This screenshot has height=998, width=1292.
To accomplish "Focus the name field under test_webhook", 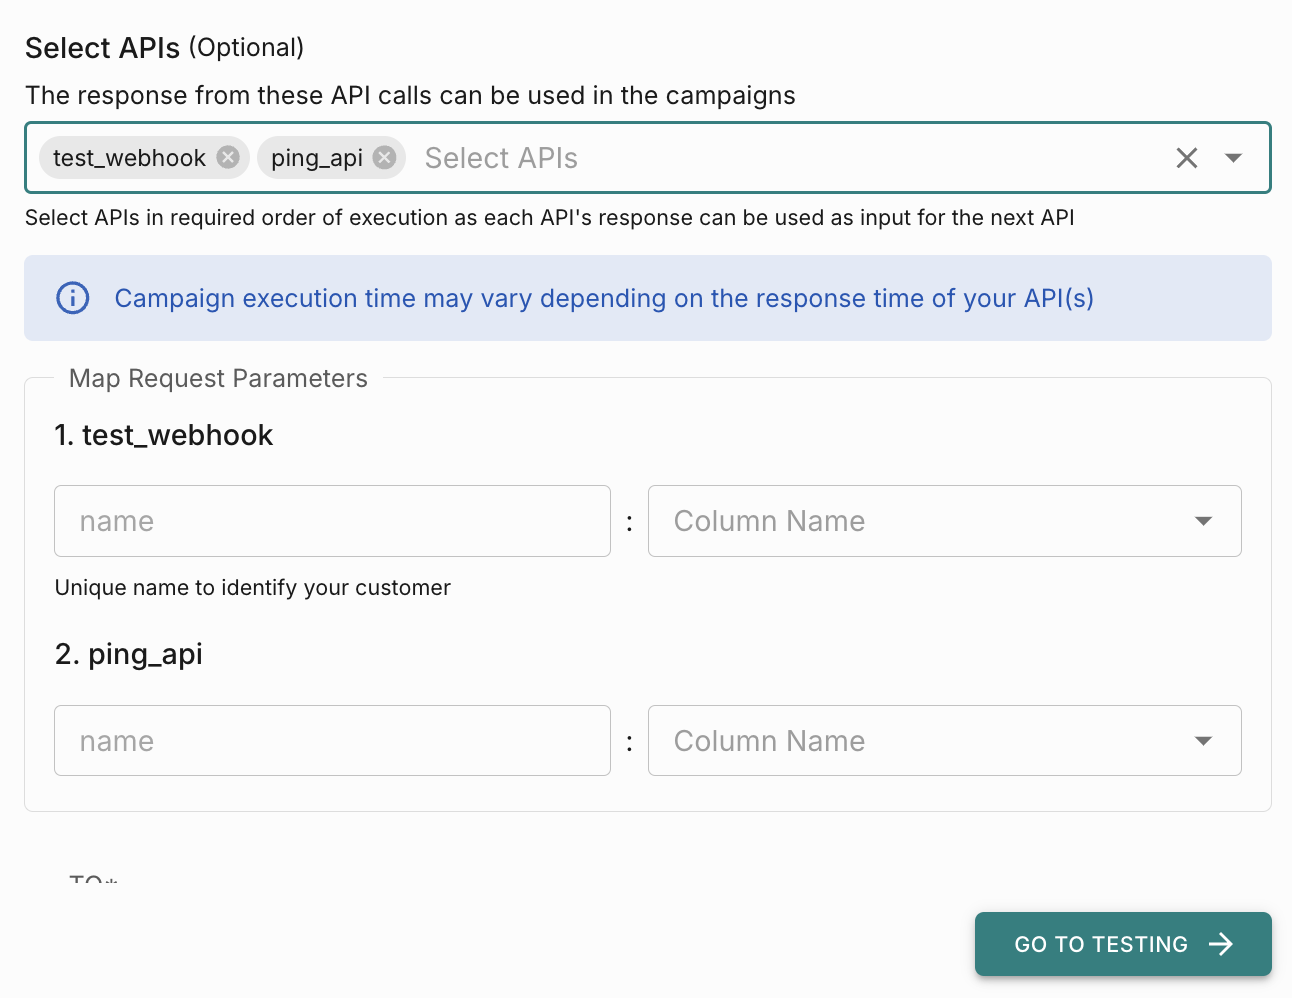I will click(x=332, y=521).
